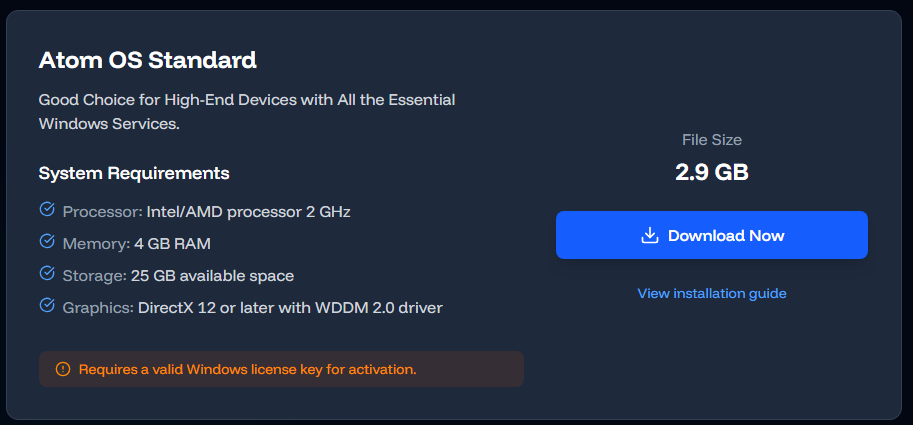Viewport: 913px width, 425px height.
Task: Click the Download Now button
Action: 712,235
